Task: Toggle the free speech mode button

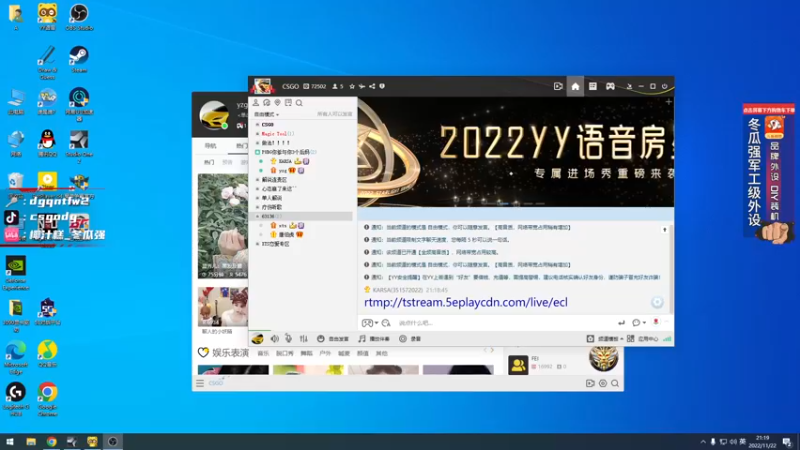Action: click(x=333, y=339)
